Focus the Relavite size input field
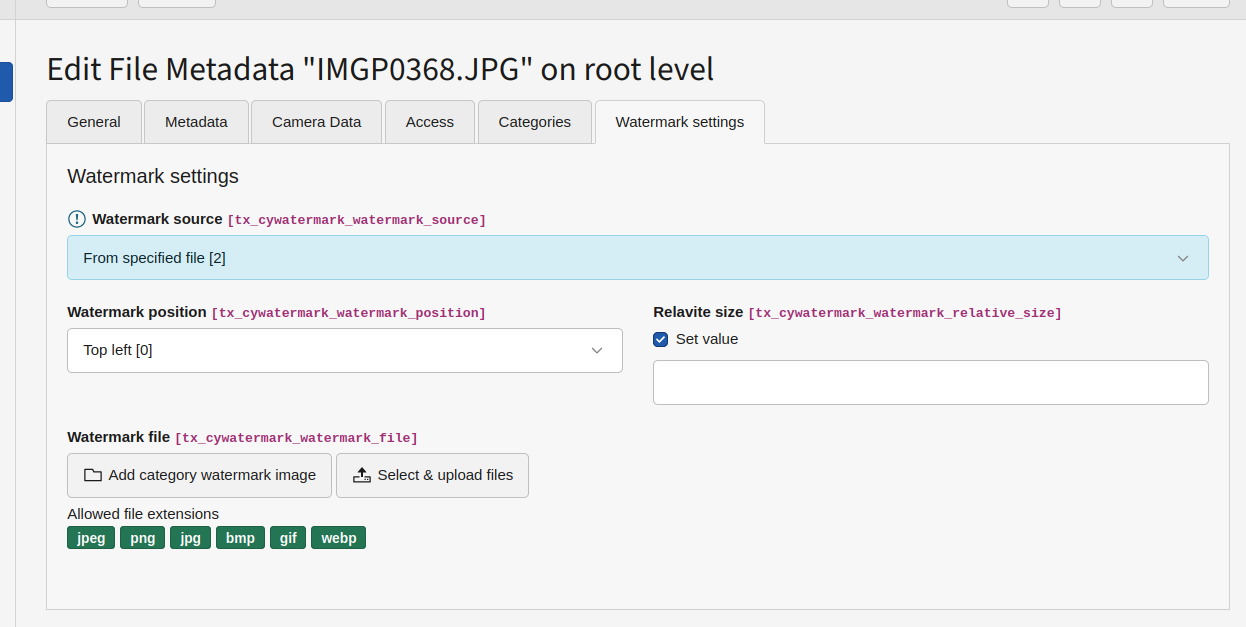The height and width of the screenshot is (627, 1246). coord(930,383)
